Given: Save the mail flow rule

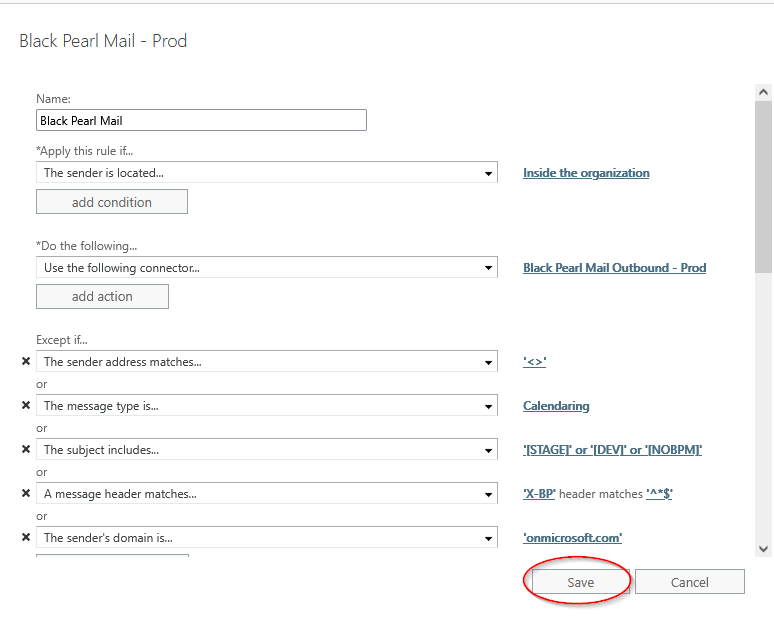Looking at the screenshot, I should (580, 582).
